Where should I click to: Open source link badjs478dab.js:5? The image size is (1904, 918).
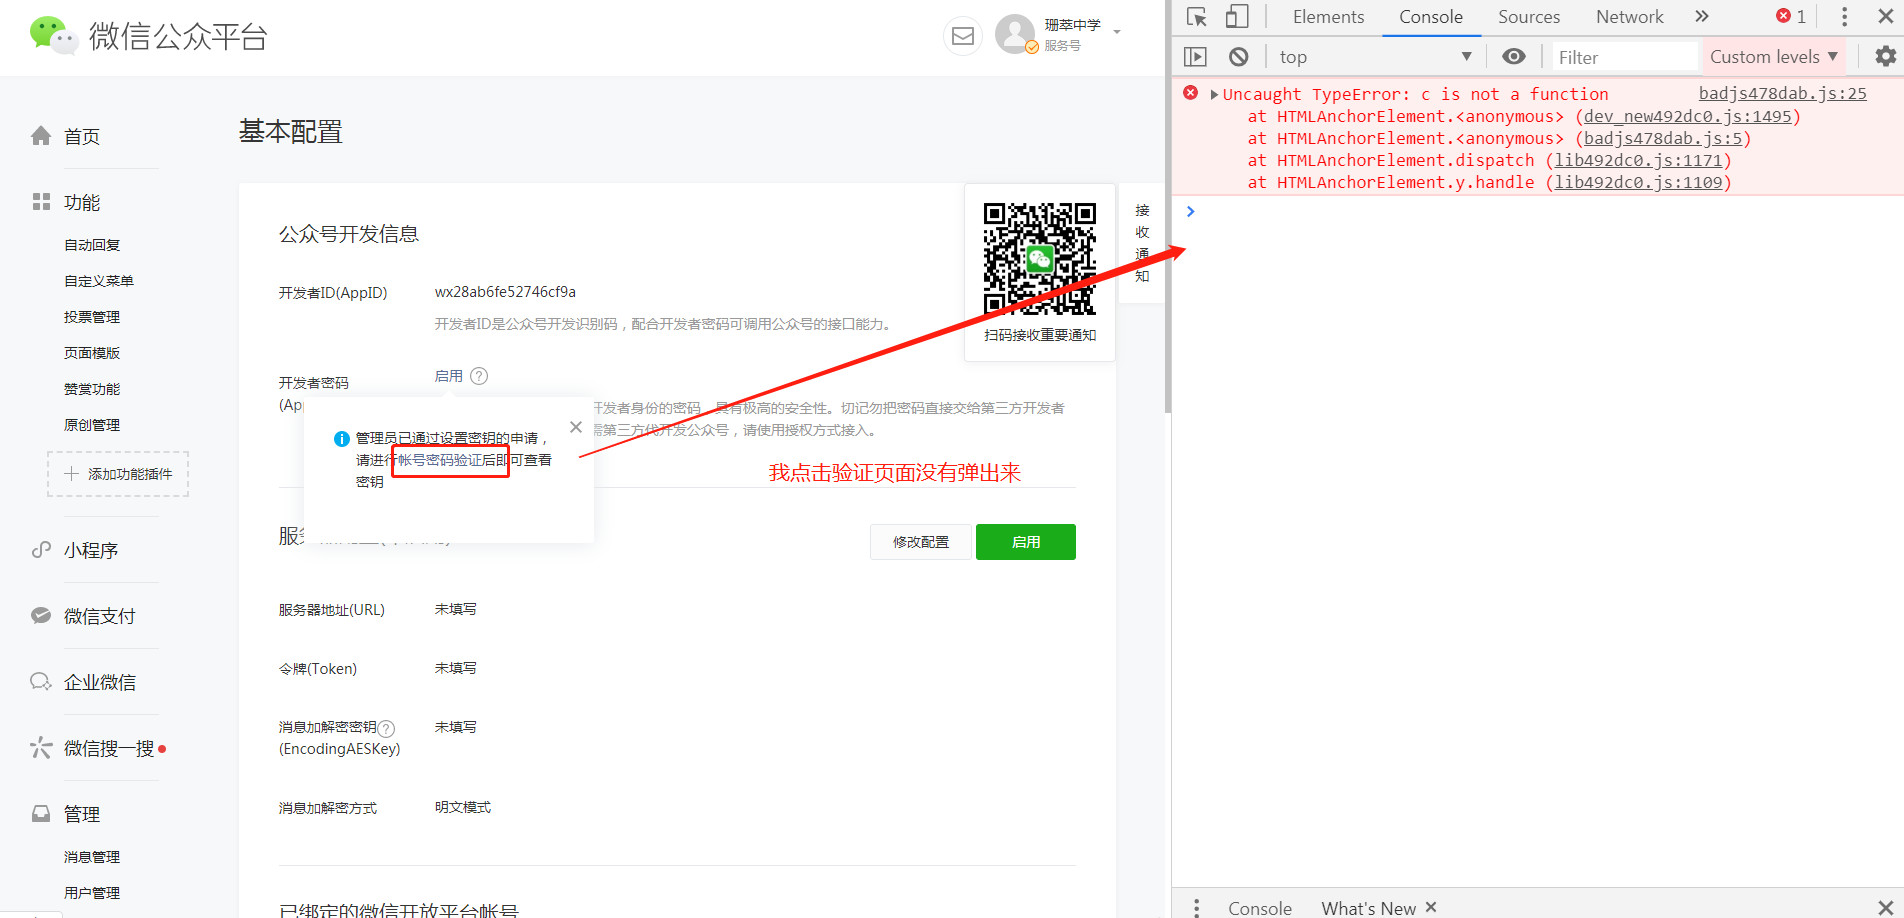[1663, 139]
